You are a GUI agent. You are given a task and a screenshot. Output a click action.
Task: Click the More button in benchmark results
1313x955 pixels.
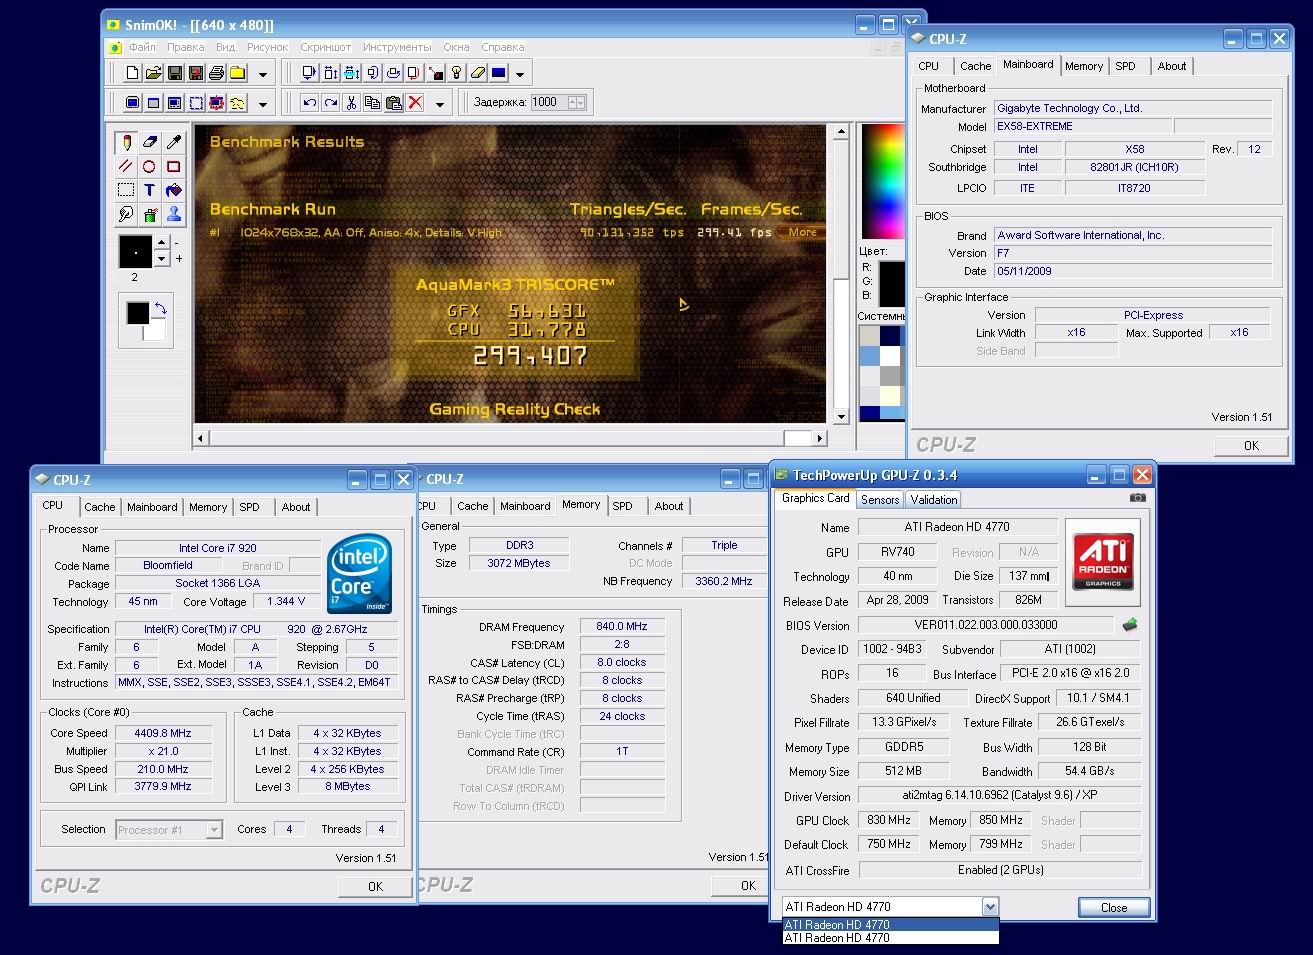[x=803, y=232]
